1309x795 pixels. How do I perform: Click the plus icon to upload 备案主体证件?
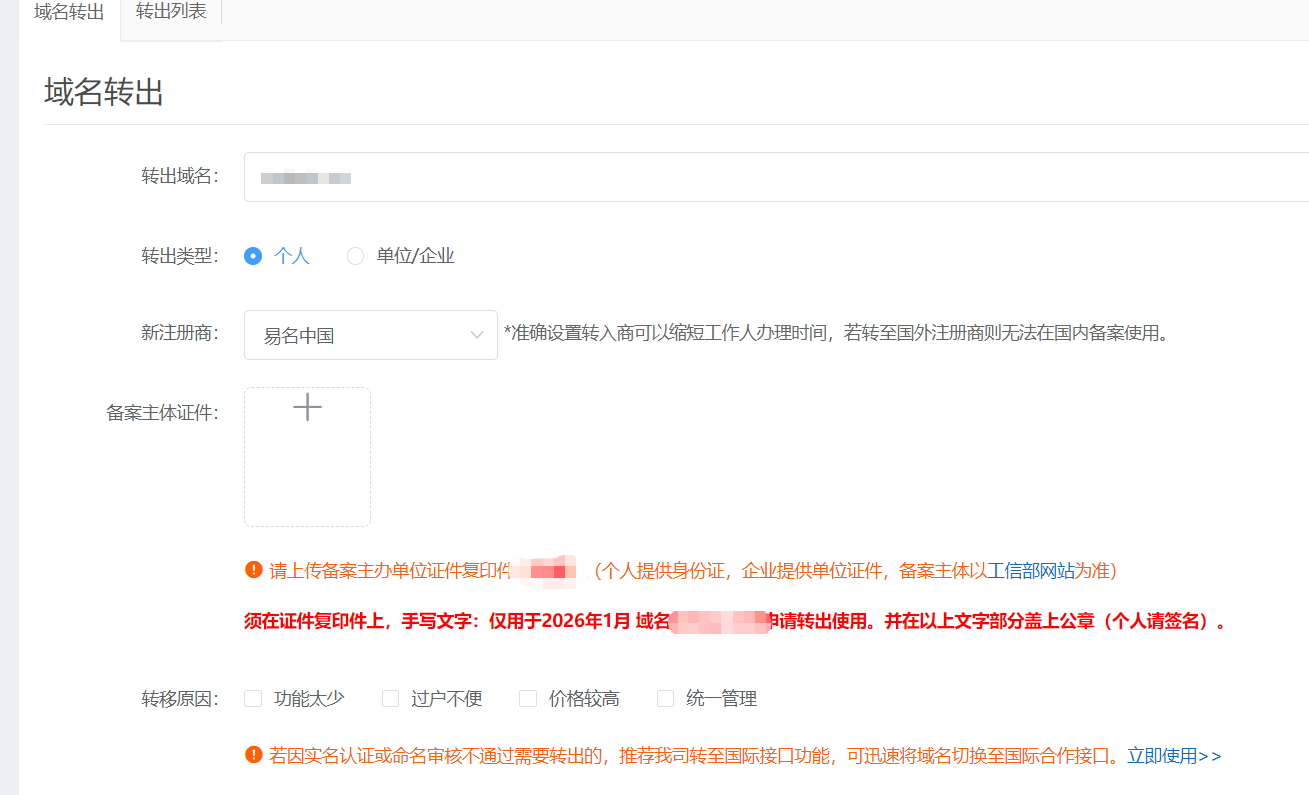tap(307, 407)
